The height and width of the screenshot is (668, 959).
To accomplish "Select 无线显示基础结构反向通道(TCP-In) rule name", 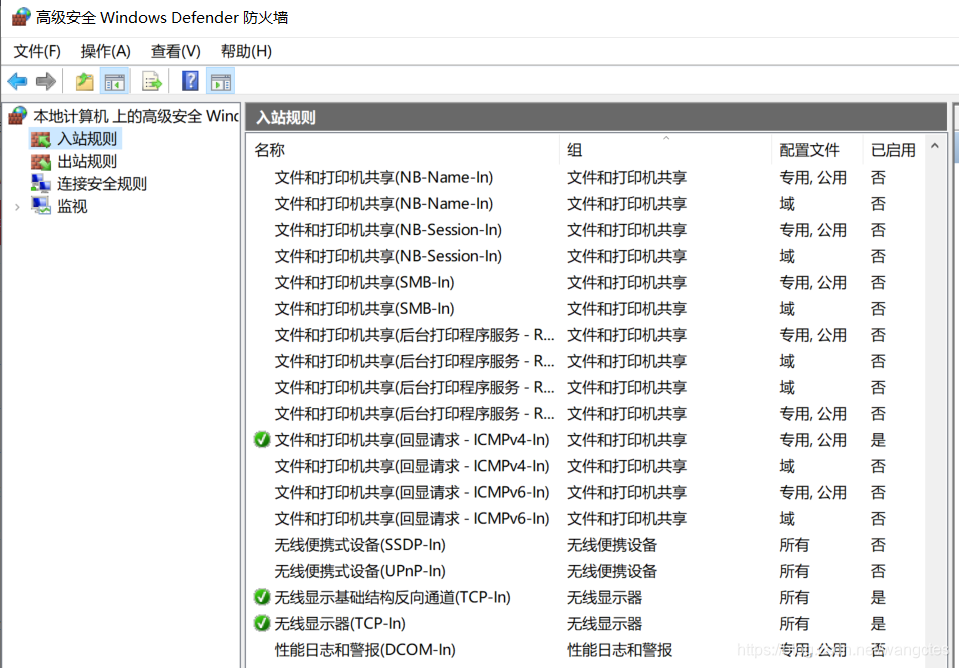I will click(393, 597).
